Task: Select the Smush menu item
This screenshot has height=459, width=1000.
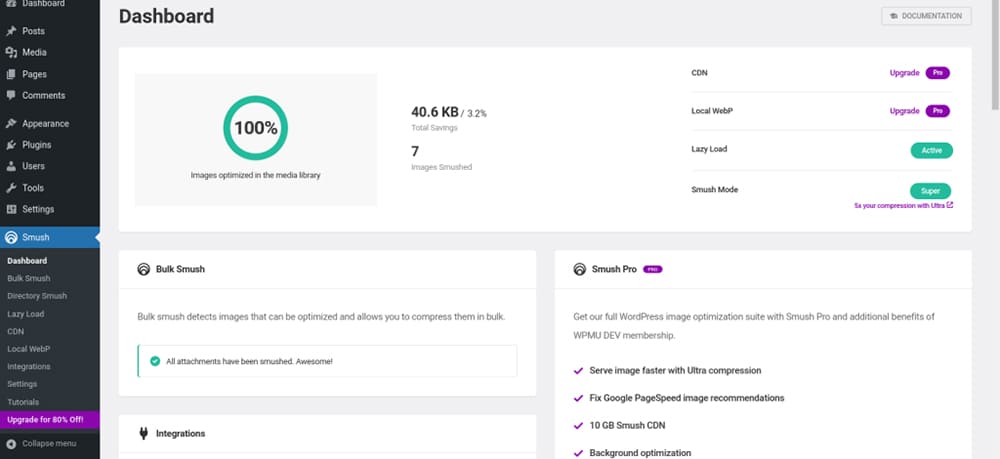Action: coord(50,238)
